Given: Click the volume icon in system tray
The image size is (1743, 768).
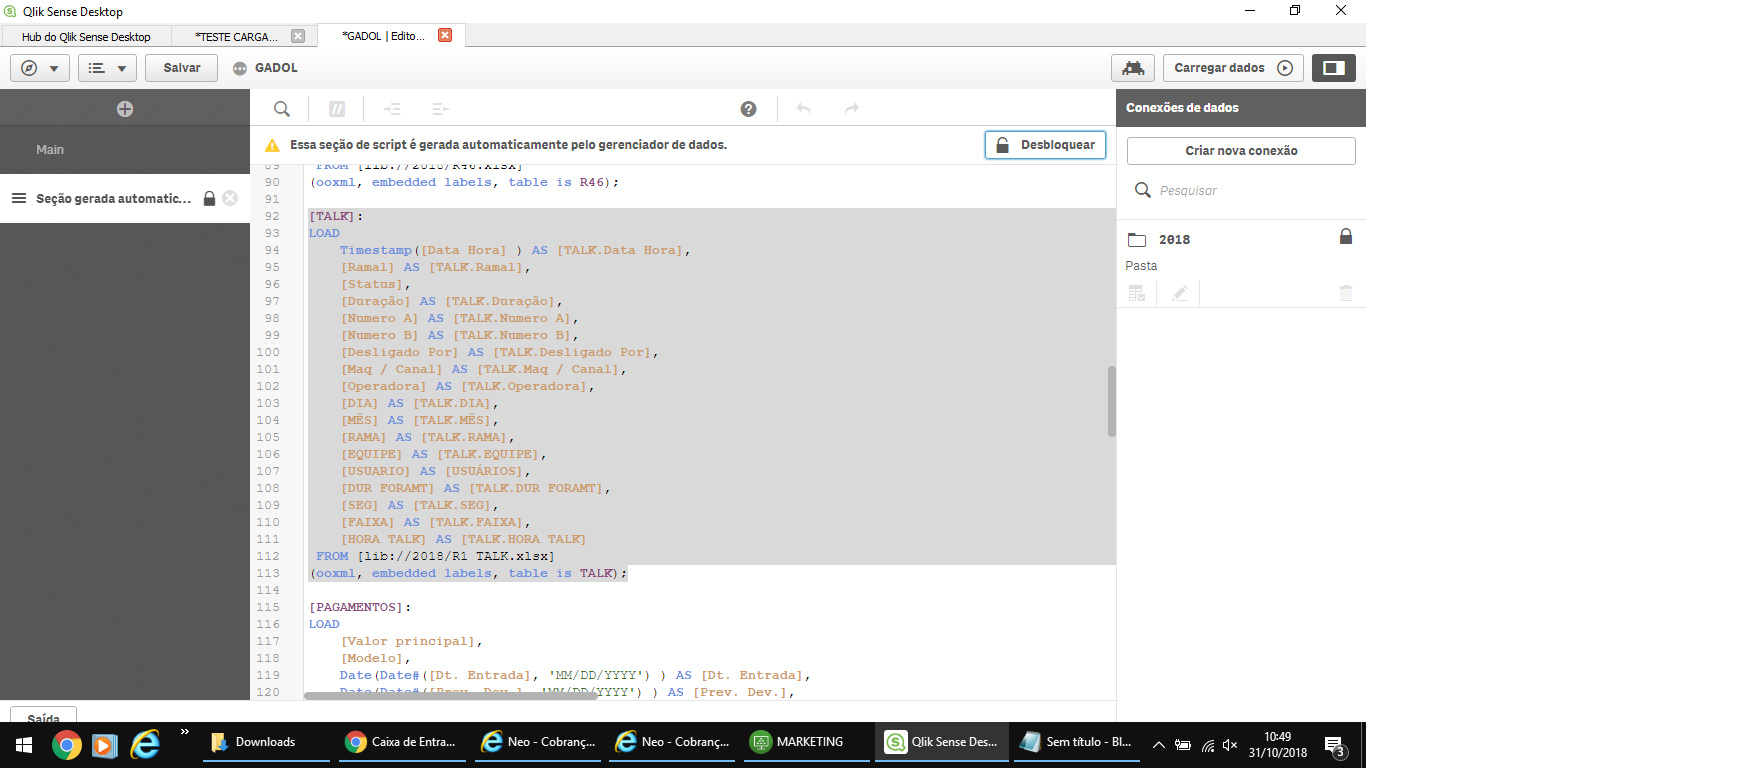Looking at the screenshot, I should 1230,745.
